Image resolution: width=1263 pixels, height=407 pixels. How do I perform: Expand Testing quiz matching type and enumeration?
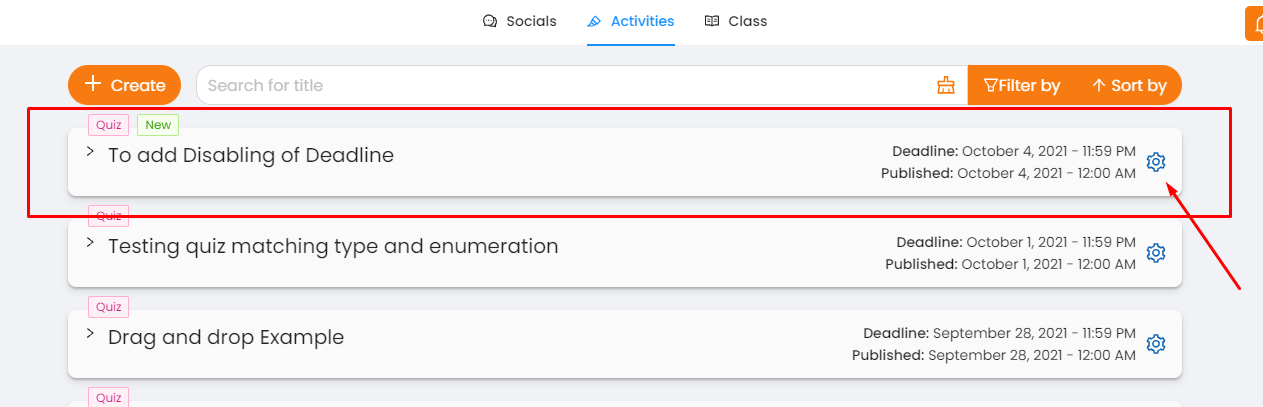coord(90,242)
